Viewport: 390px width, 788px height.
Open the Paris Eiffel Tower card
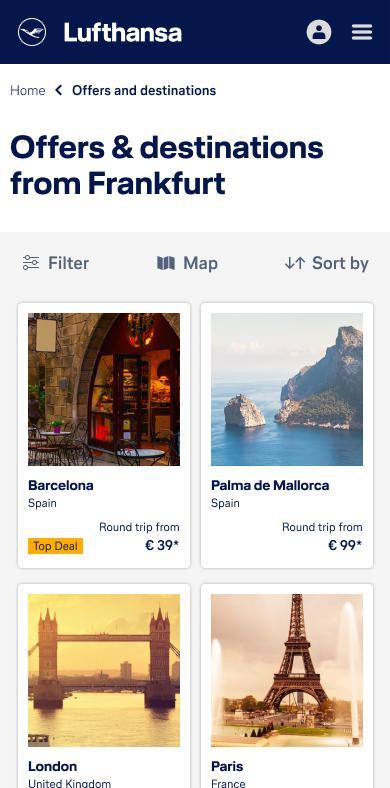tap(287, 686)
